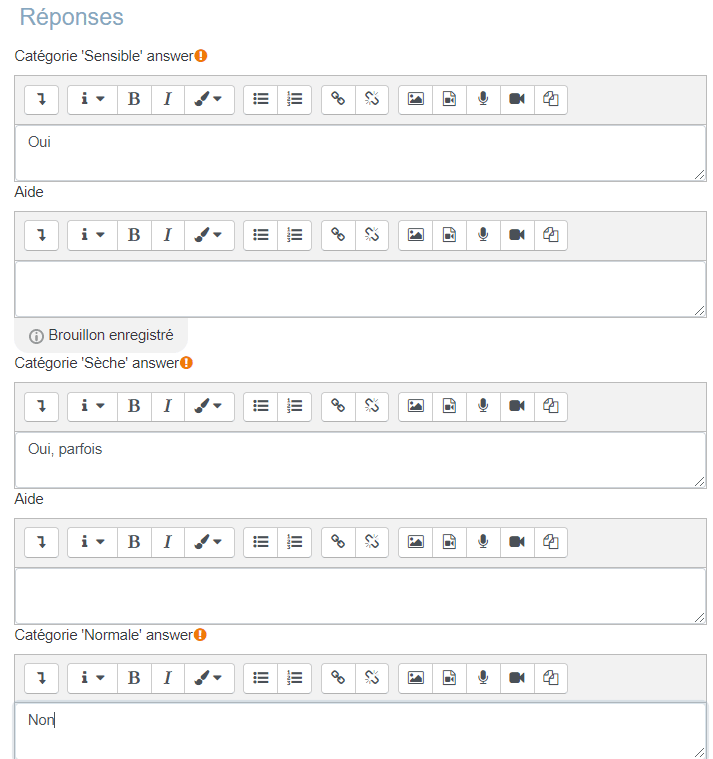Insert link in the 'Sensible' answer editor
713x759 pixels.
tap(338, 99)
